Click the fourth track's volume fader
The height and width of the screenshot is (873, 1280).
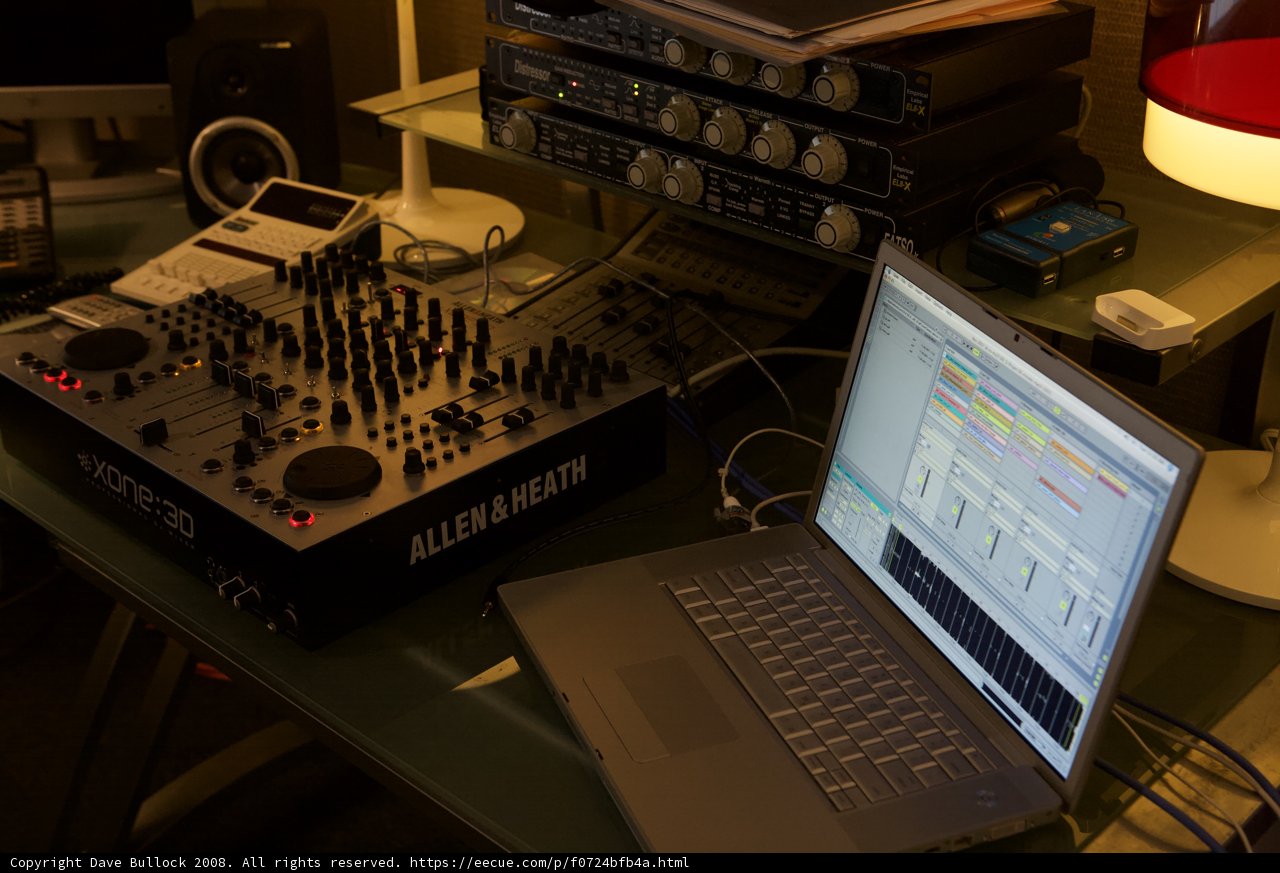coord(1030,576)
